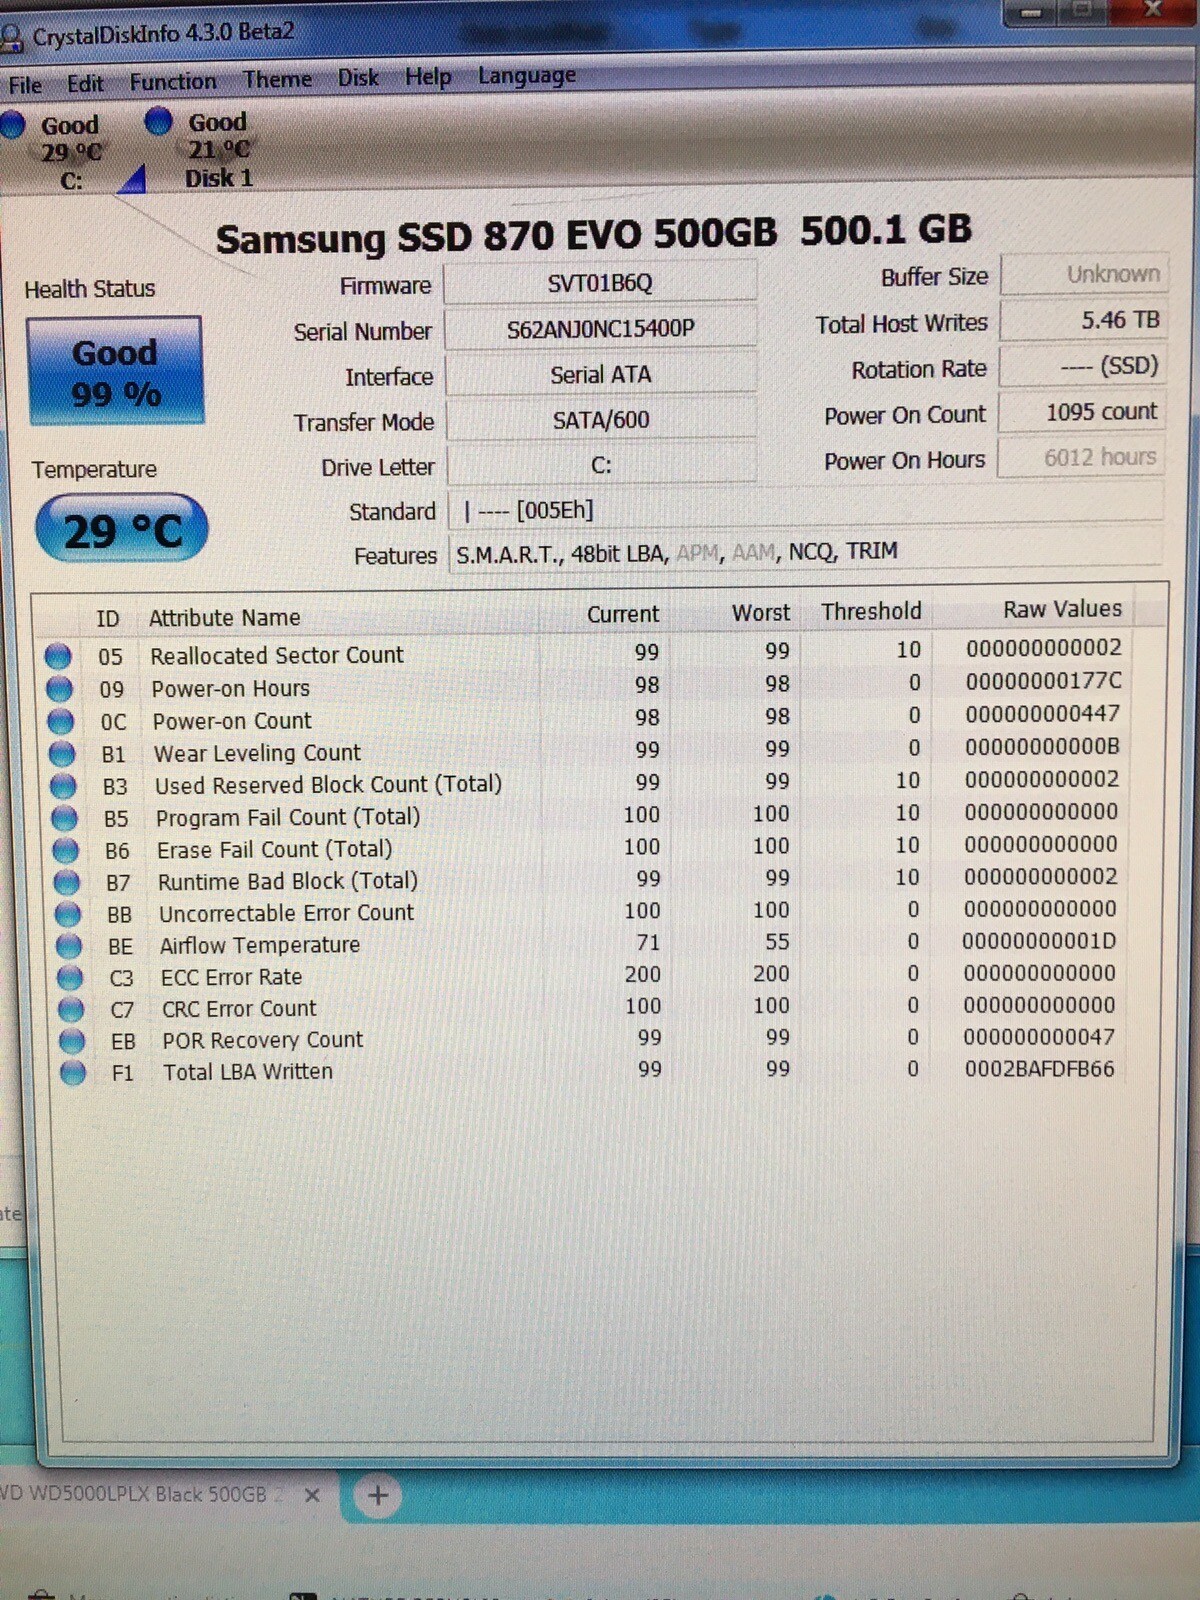1200x1600 pixels.
Task: Select the Wear Leveling Count attribute name
Action: pos(257,753)
